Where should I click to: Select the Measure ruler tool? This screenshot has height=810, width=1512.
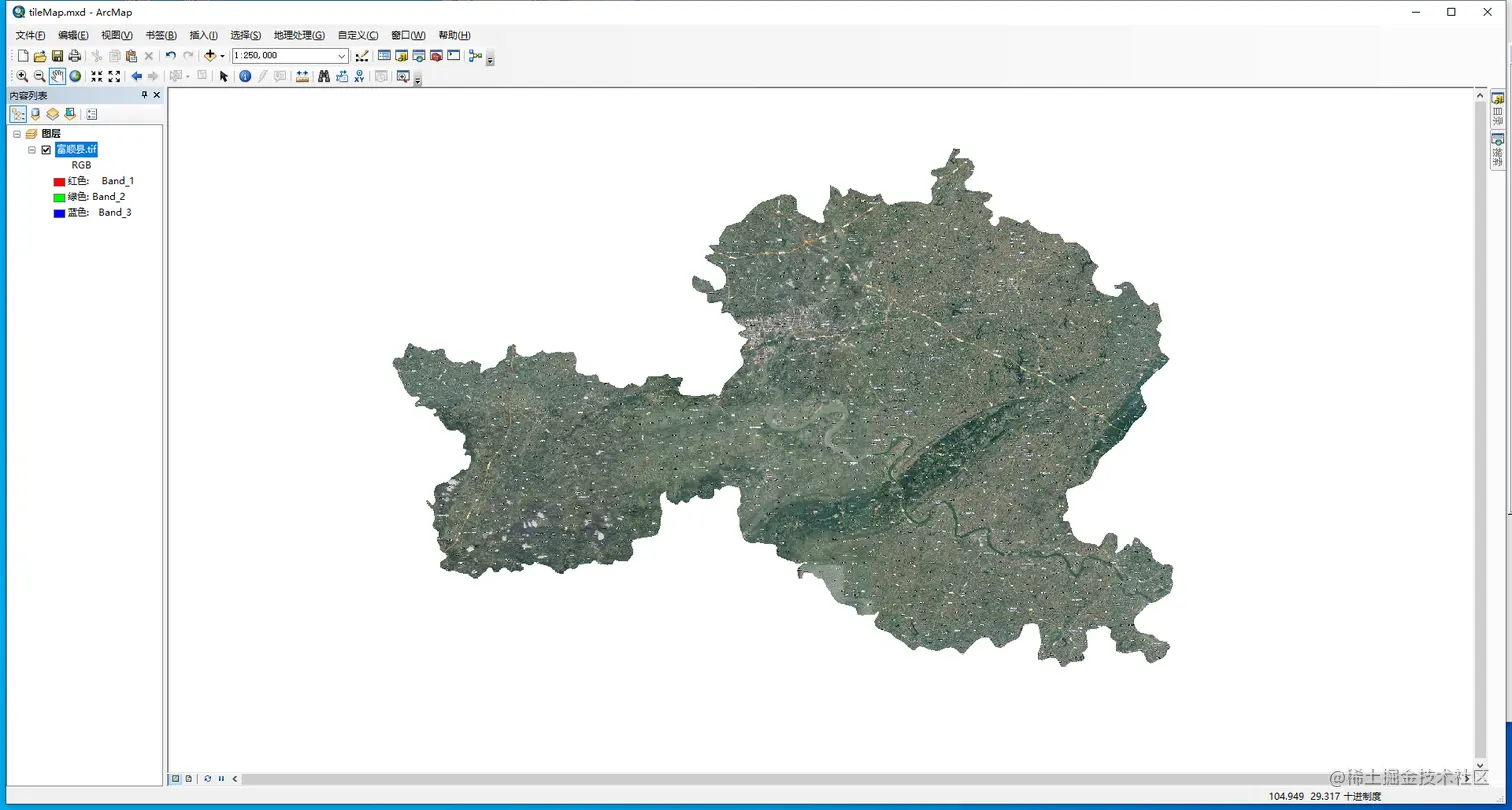[302, 76]
